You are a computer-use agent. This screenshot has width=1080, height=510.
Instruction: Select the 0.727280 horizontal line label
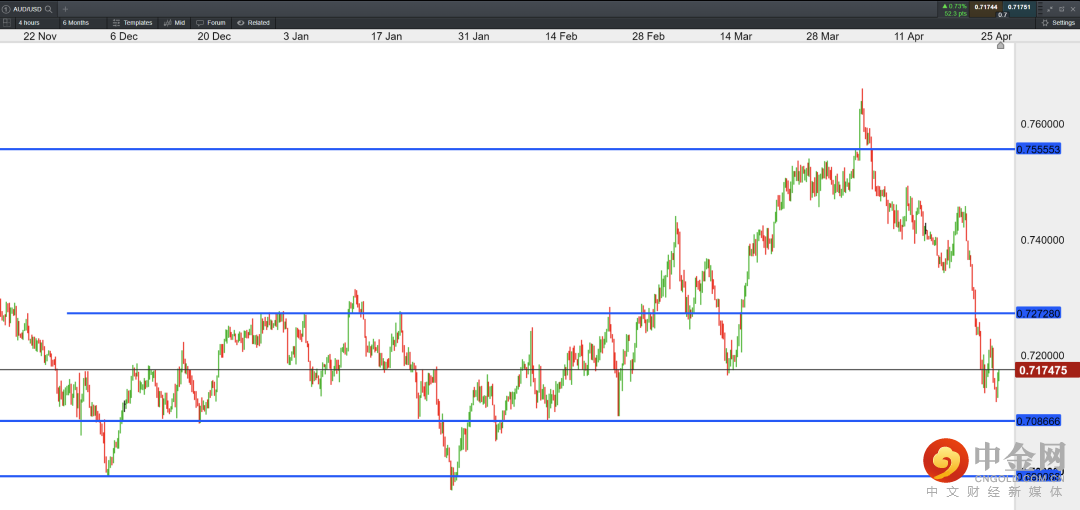(1038, 313)
